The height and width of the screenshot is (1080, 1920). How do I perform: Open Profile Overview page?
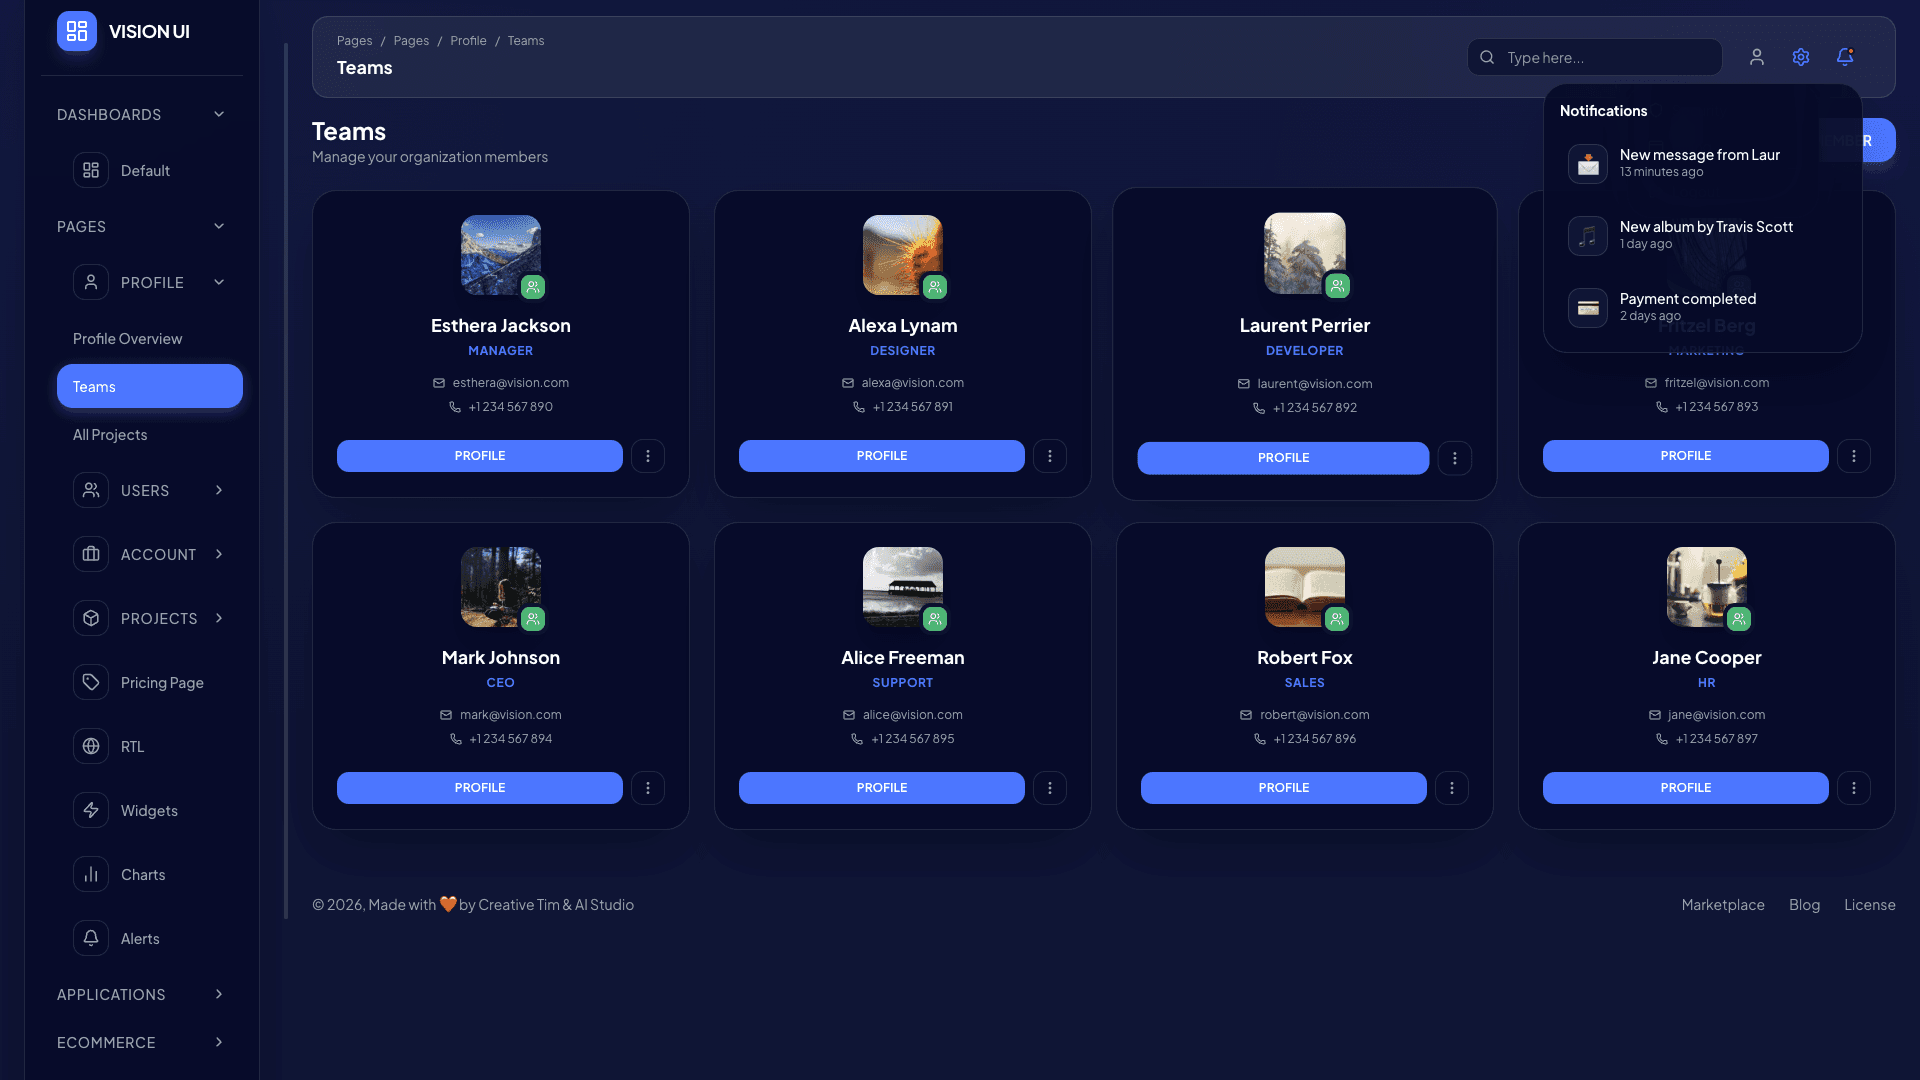(127, 338)
